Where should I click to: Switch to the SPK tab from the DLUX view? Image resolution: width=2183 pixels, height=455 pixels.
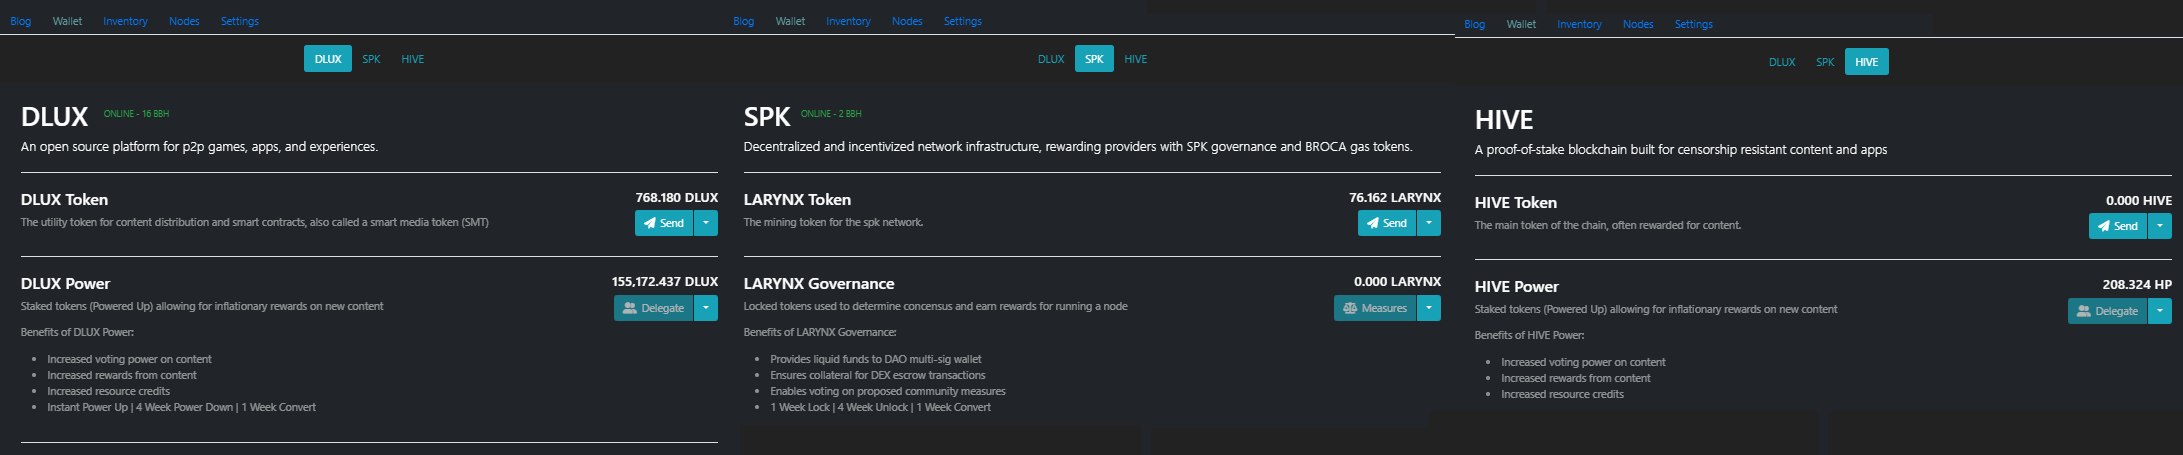[371, 59]
